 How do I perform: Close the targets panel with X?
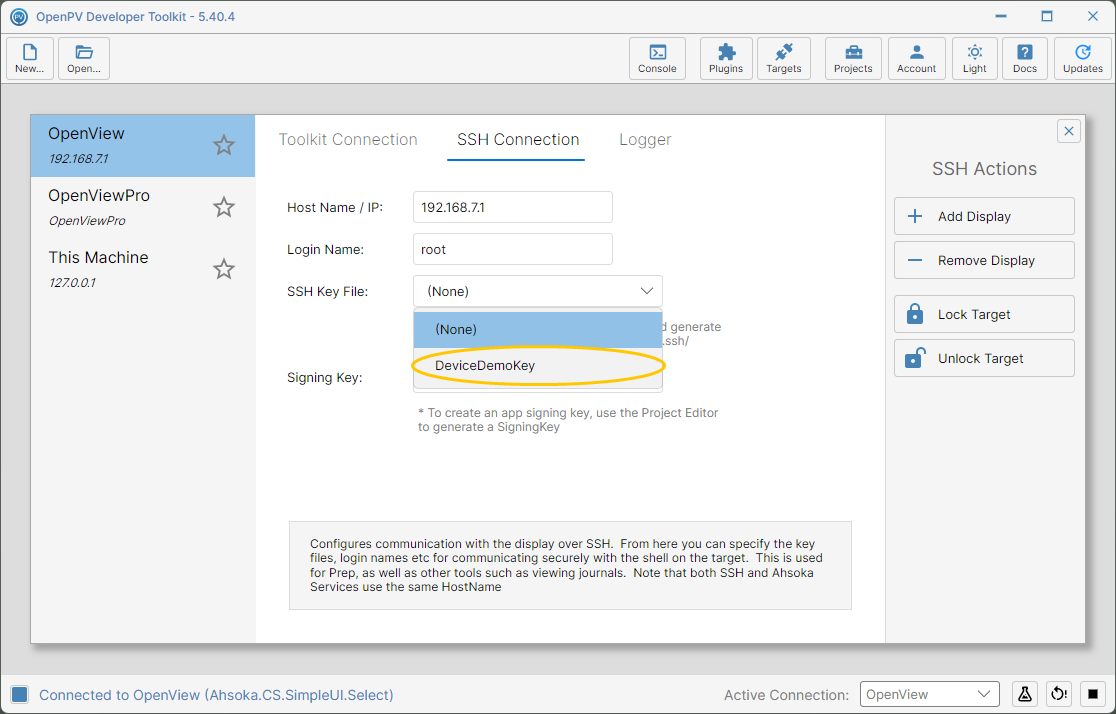(x=1068, y=131)
